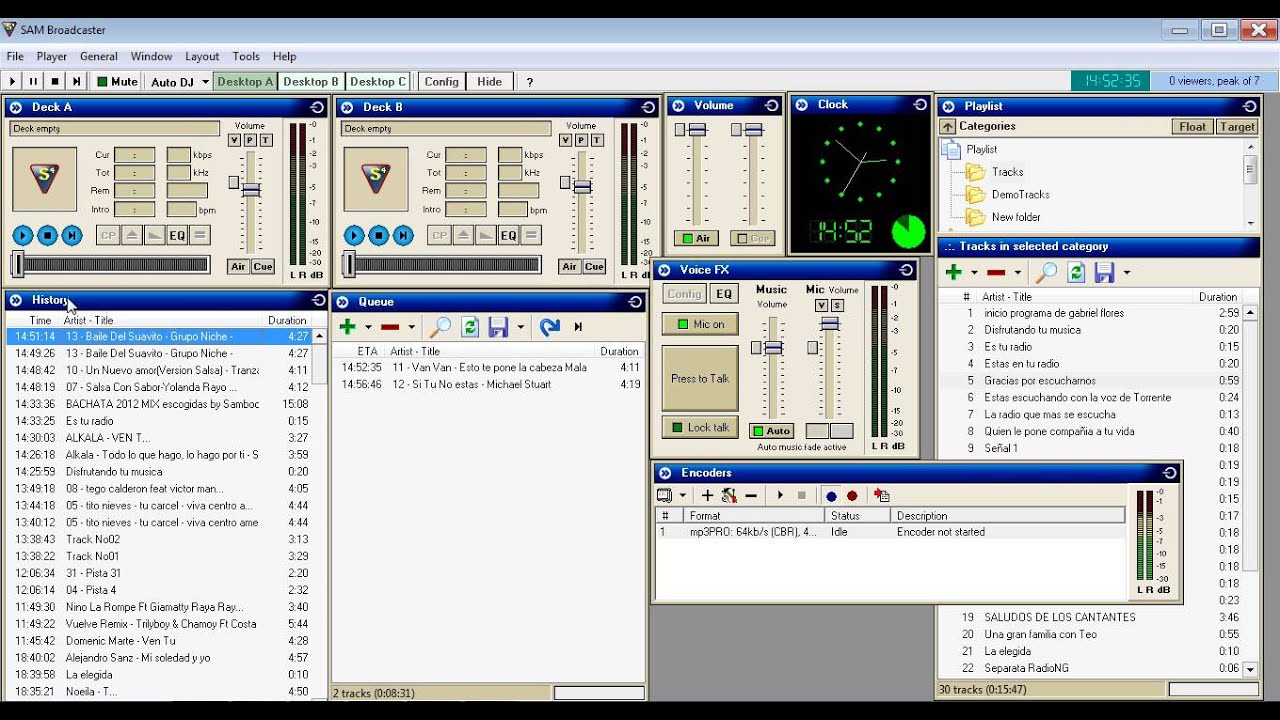The image size is (1280, 720).
Task: Click Deck B round play button
Action: (354, 236)
